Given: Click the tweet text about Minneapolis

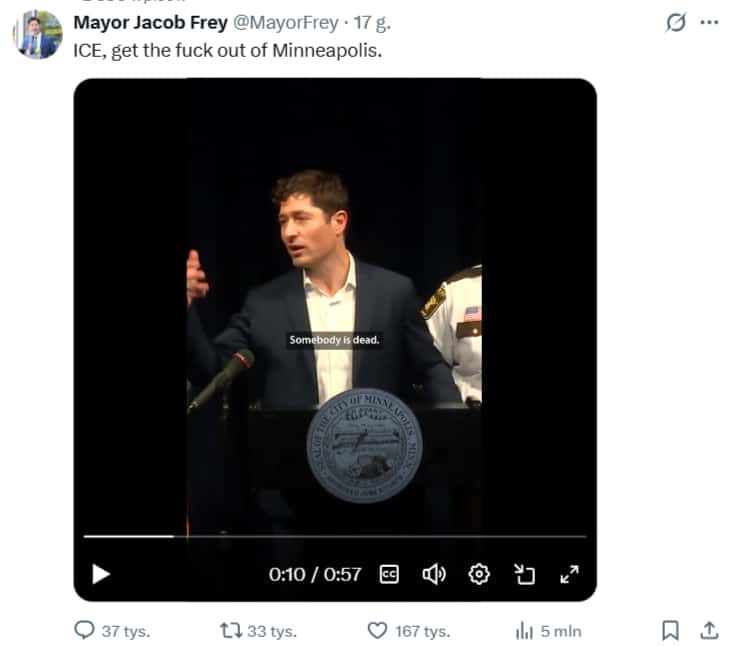Looking at the screenshot, I should point(228,50).
